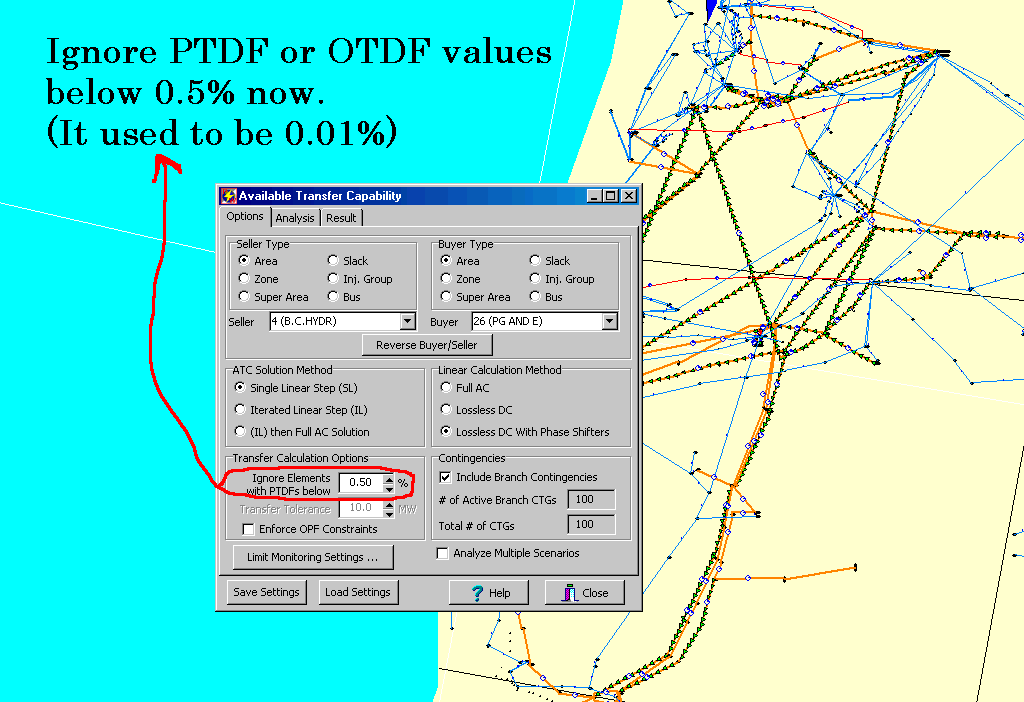This screenshot has width=1024, height=702.
Task: Minimize the Available Transfer Capability dialog
Action: (x=595, y=196)
